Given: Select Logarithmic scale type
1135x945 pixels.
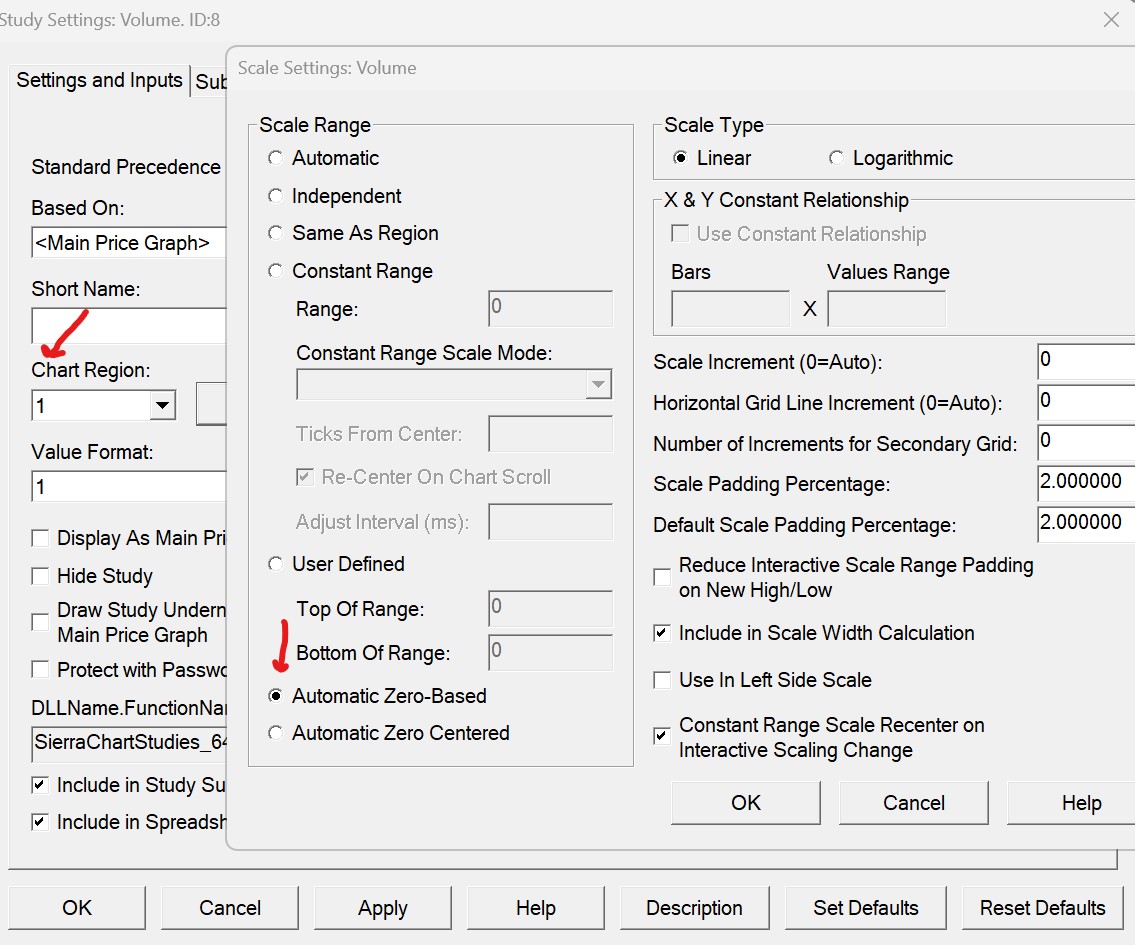Looking at the screenshot, I should pos(836,159).
